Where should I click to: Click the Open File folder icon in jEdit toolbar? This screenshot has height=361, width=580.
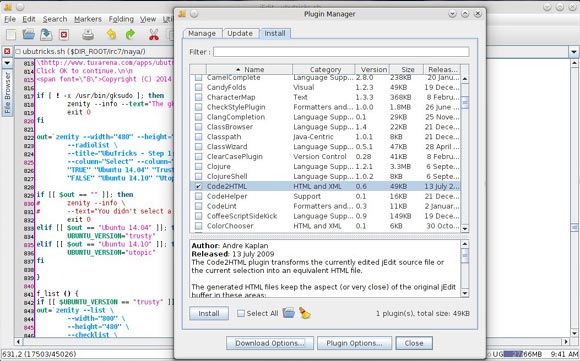28,35
